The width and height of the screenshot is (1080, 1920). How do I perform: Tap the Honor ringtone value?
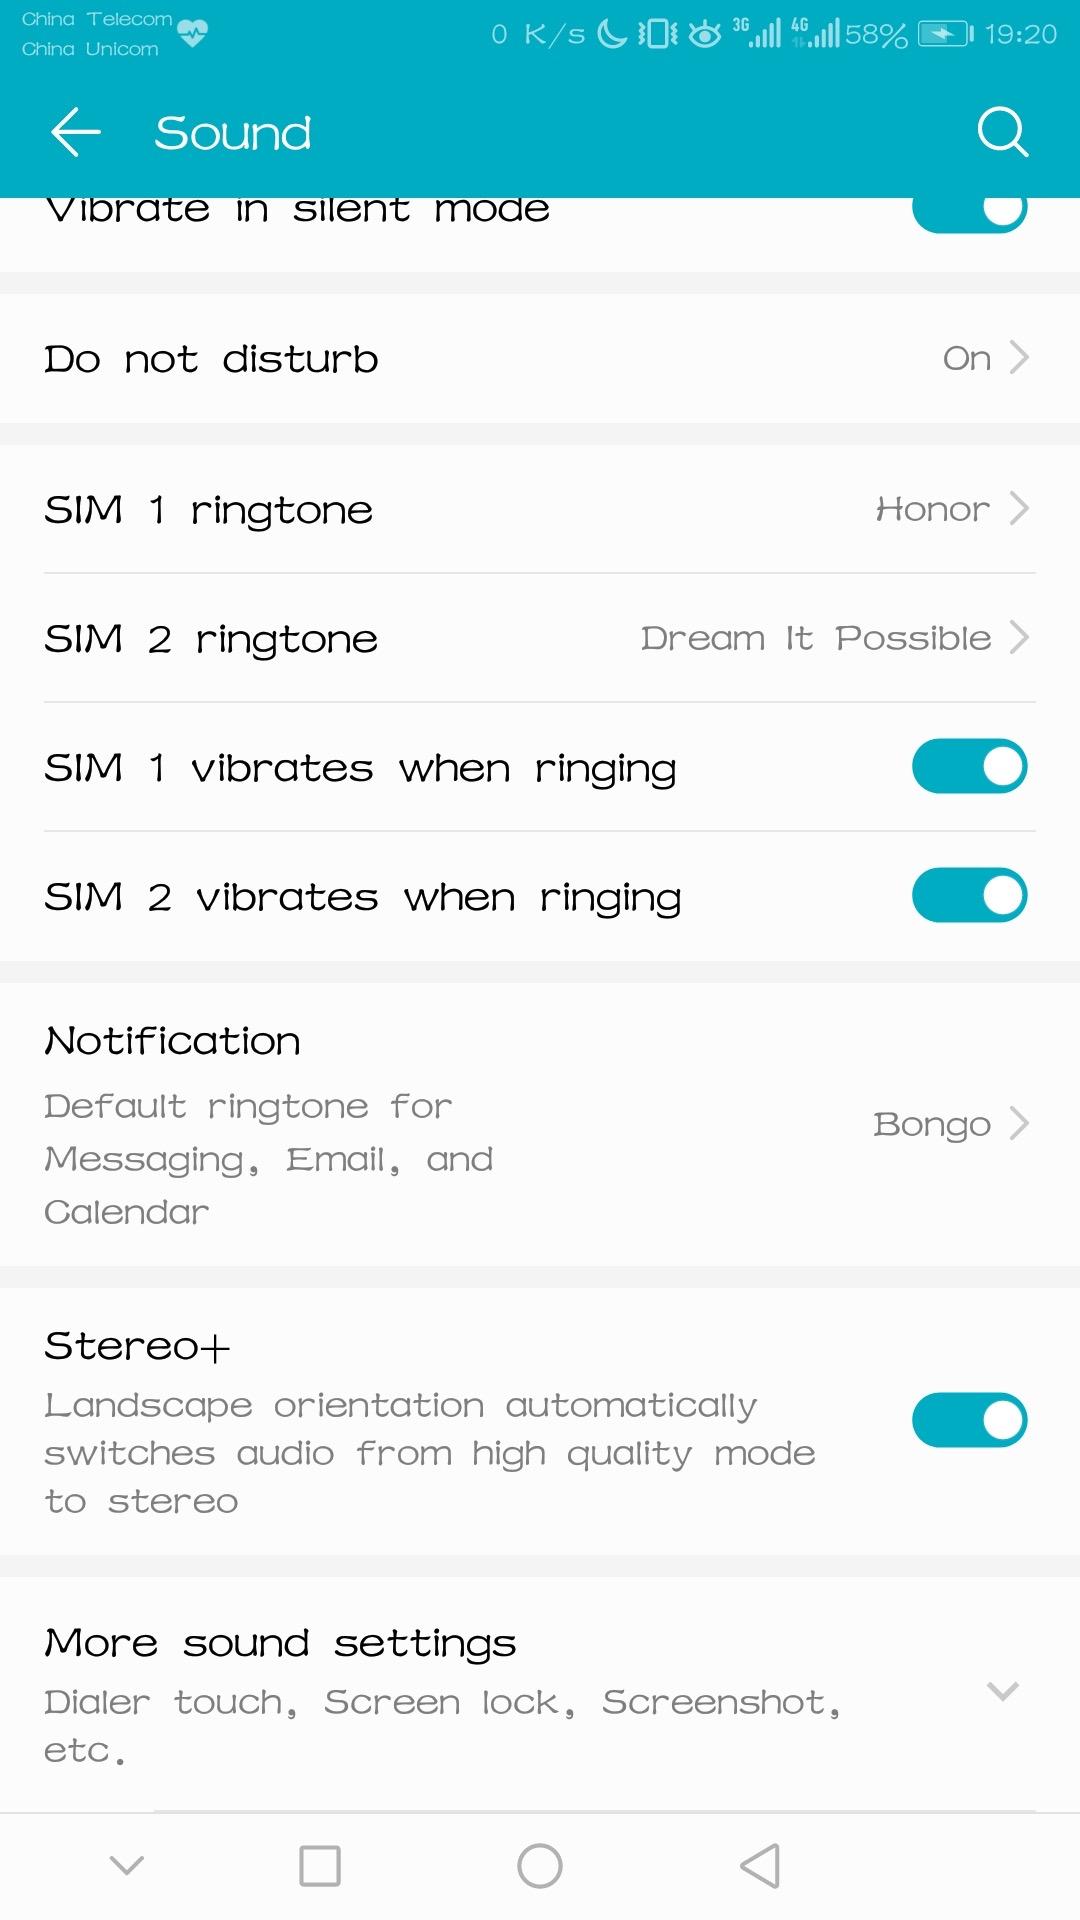[x=932, y=509]
